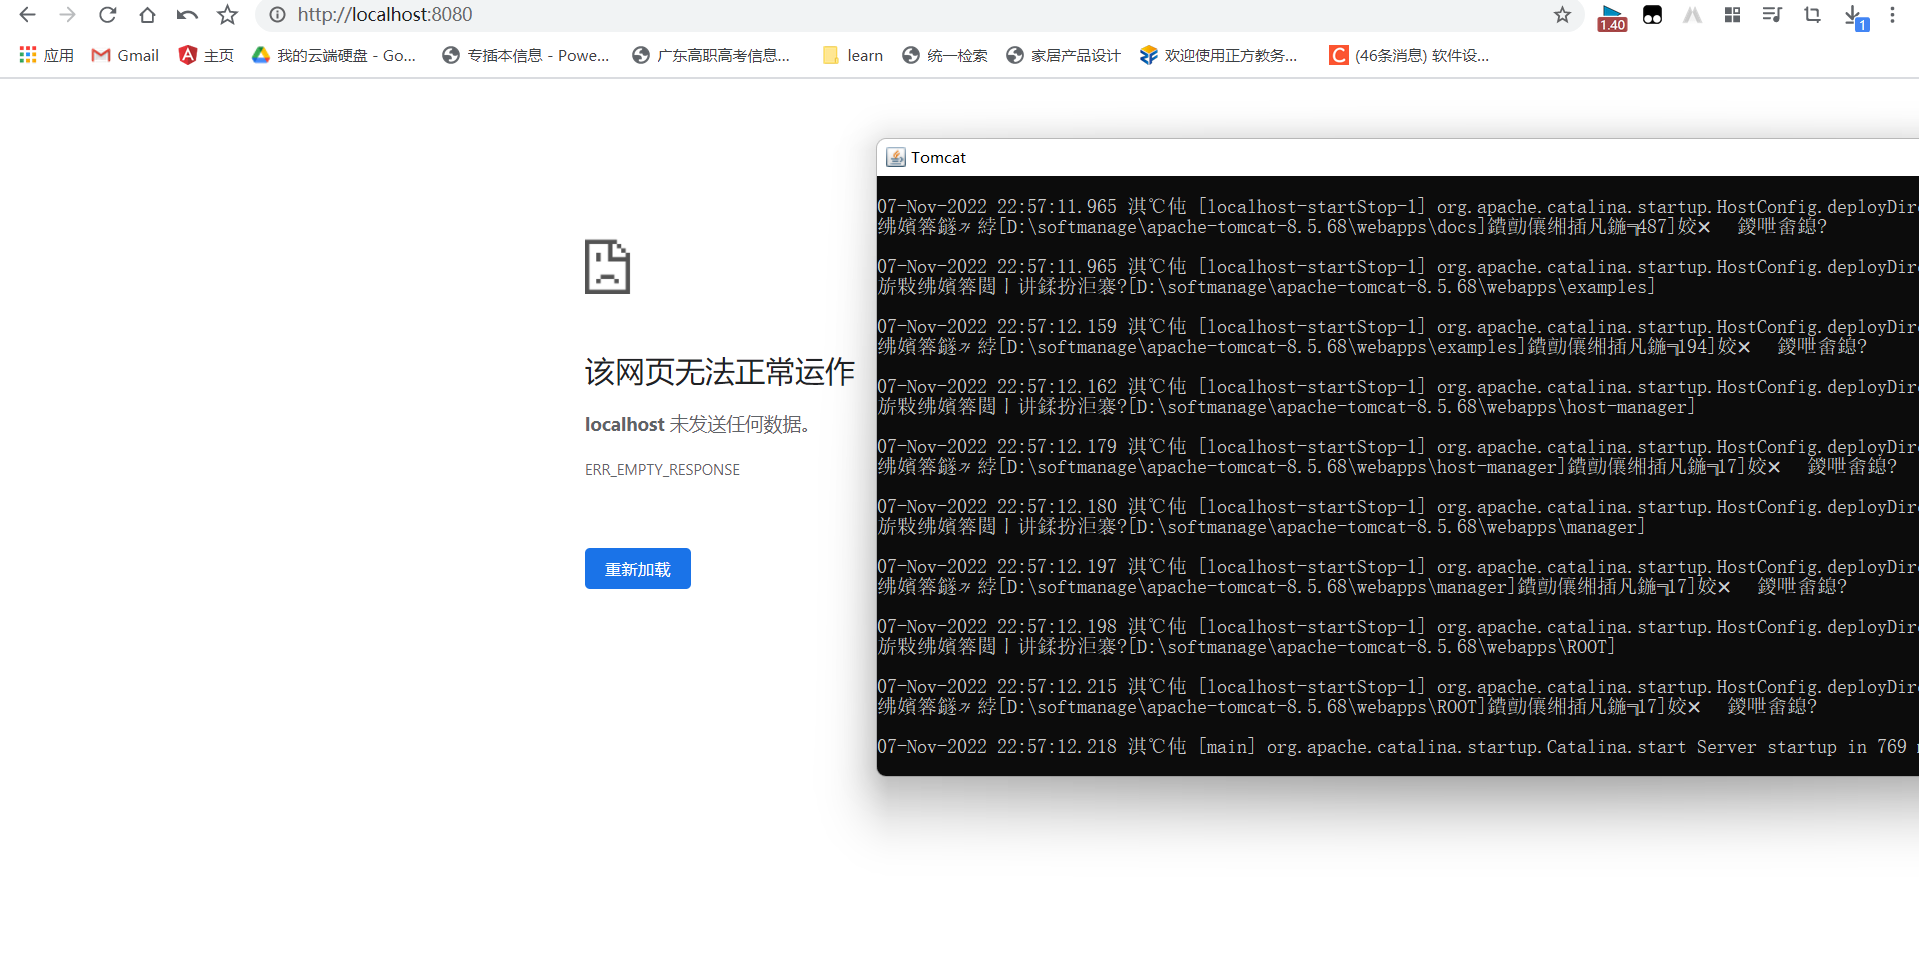This screenshot has width=1919, height=967.
Task: Click Tomcat log path ending webapps\ROOT]
Action: coord(1246,647)
